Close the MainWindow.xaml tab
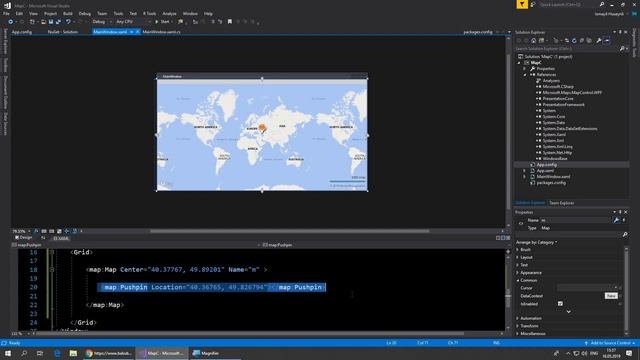 138,32
